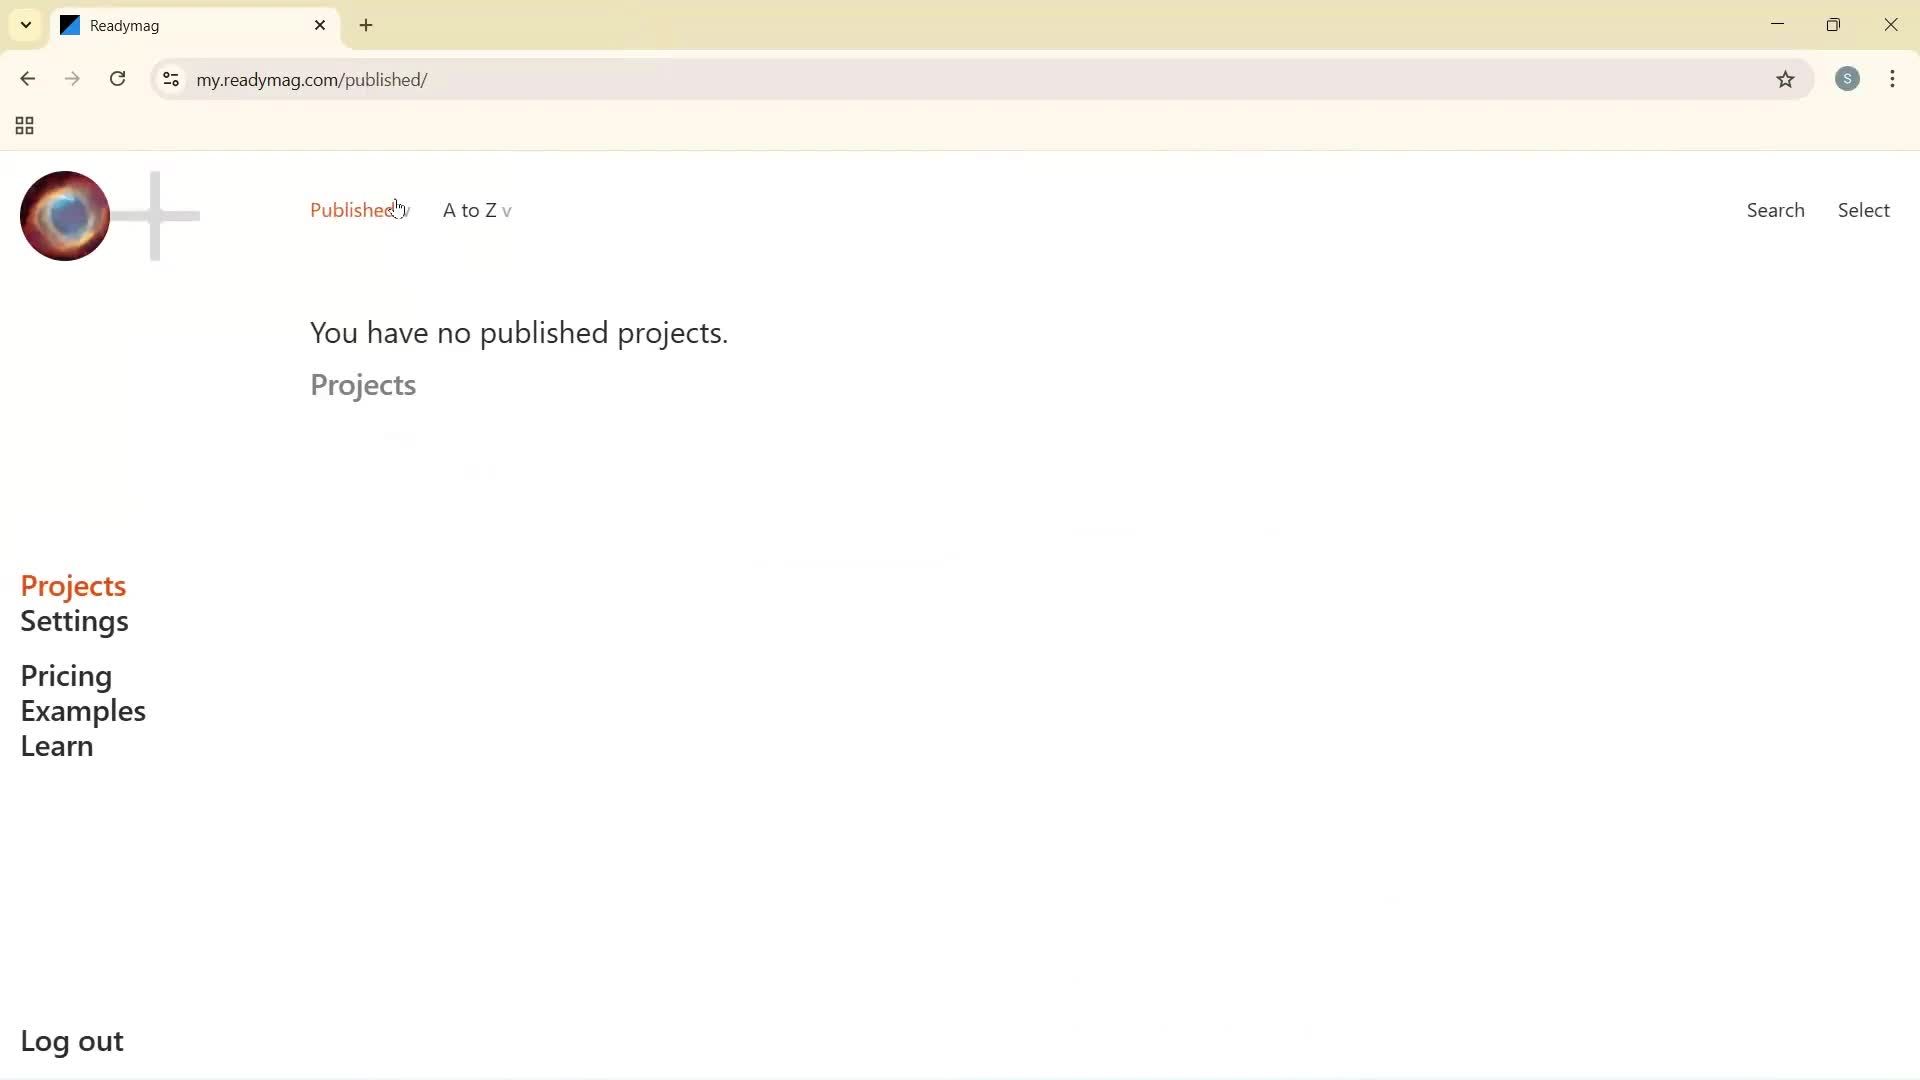The height and width of the screenshot is (1080, 1920).
Task: Open the Settings page
Action: (x=74, y=621)
